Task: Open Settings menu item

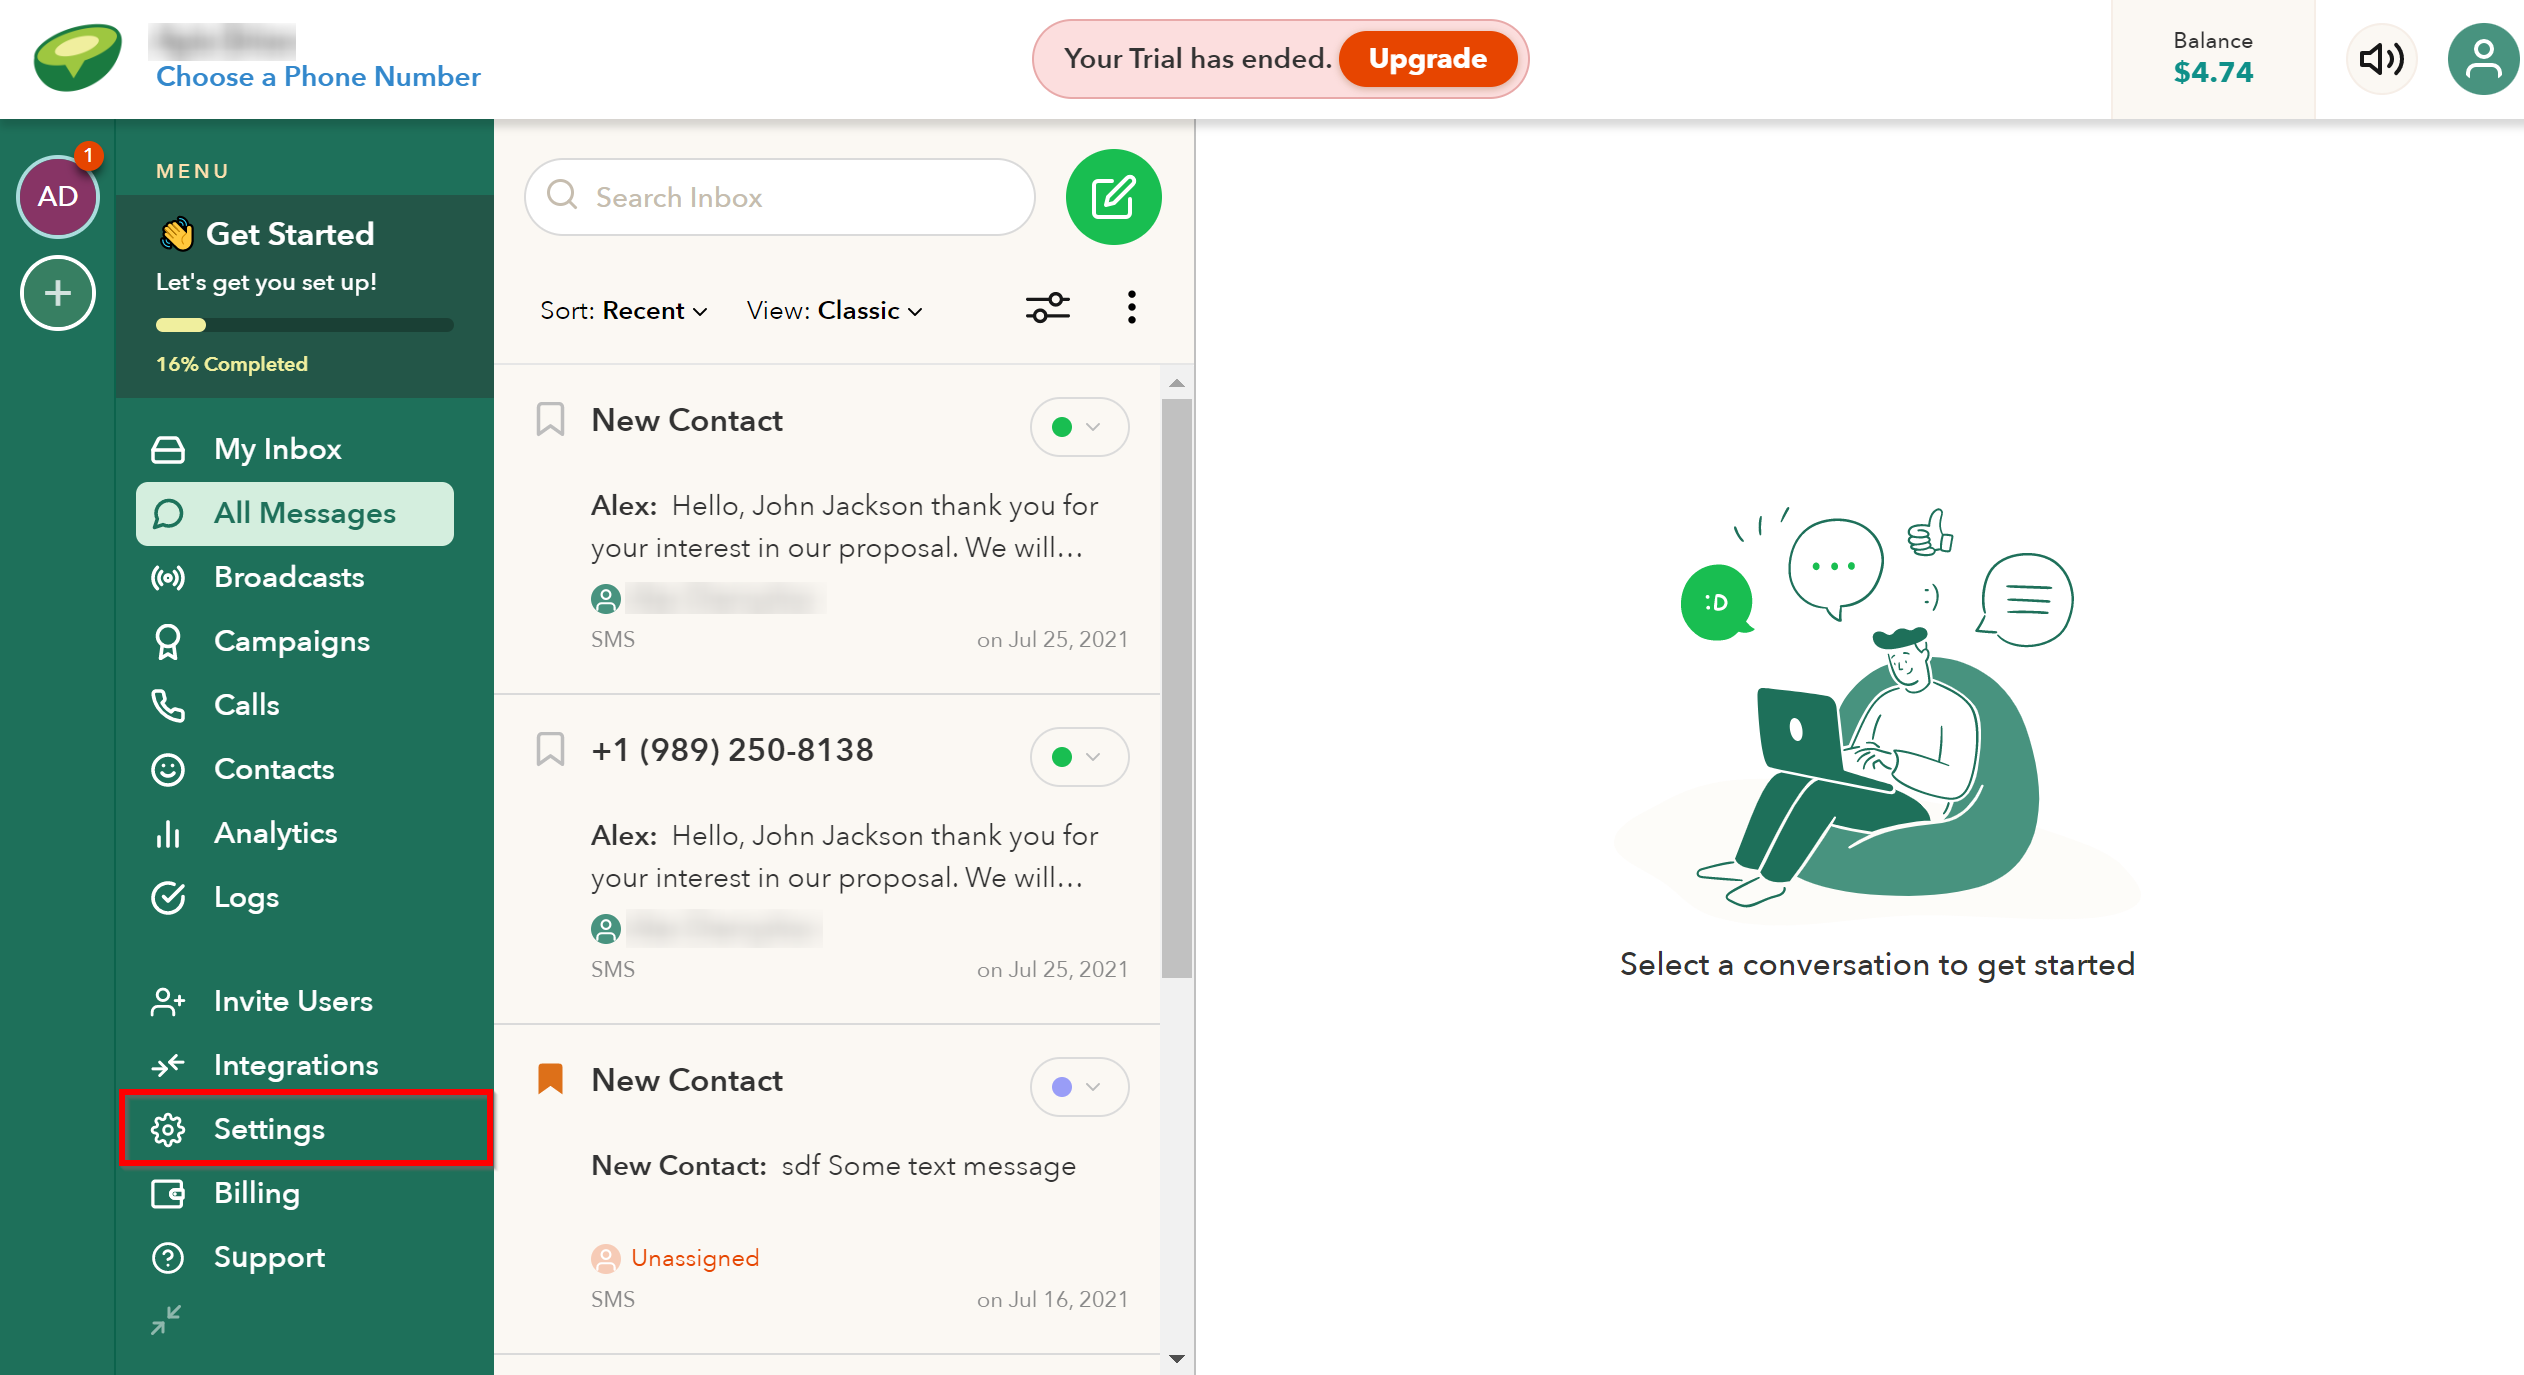Action: 269,1129
